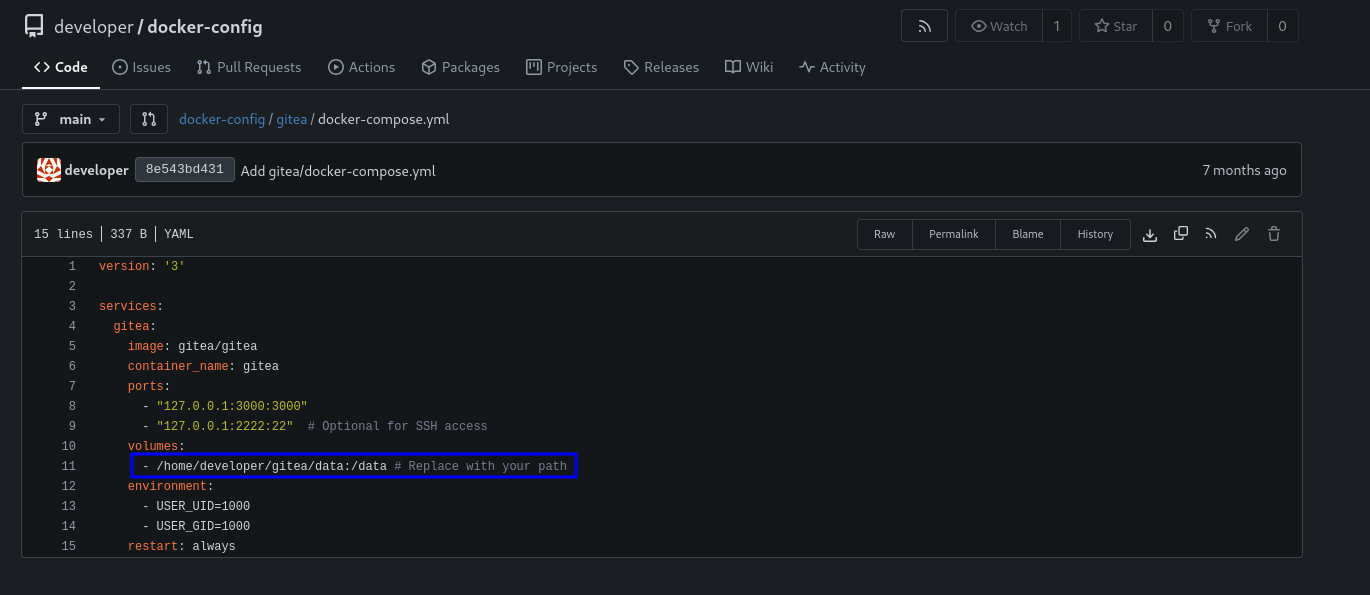1370x595 pixels.
Task: Download the docker-compose.yml file
Action: click(x=1150, y=234)
